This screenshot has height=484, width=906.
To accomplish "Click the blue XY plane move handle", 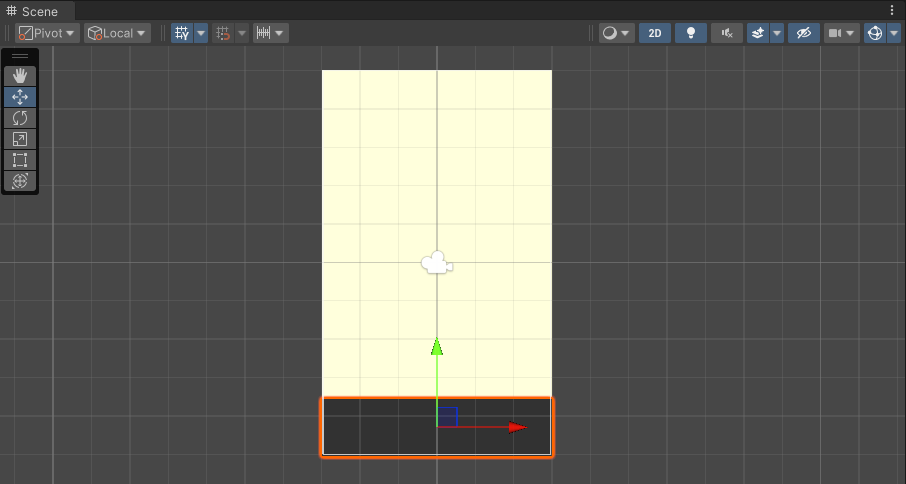I will [x=448, y=416].
